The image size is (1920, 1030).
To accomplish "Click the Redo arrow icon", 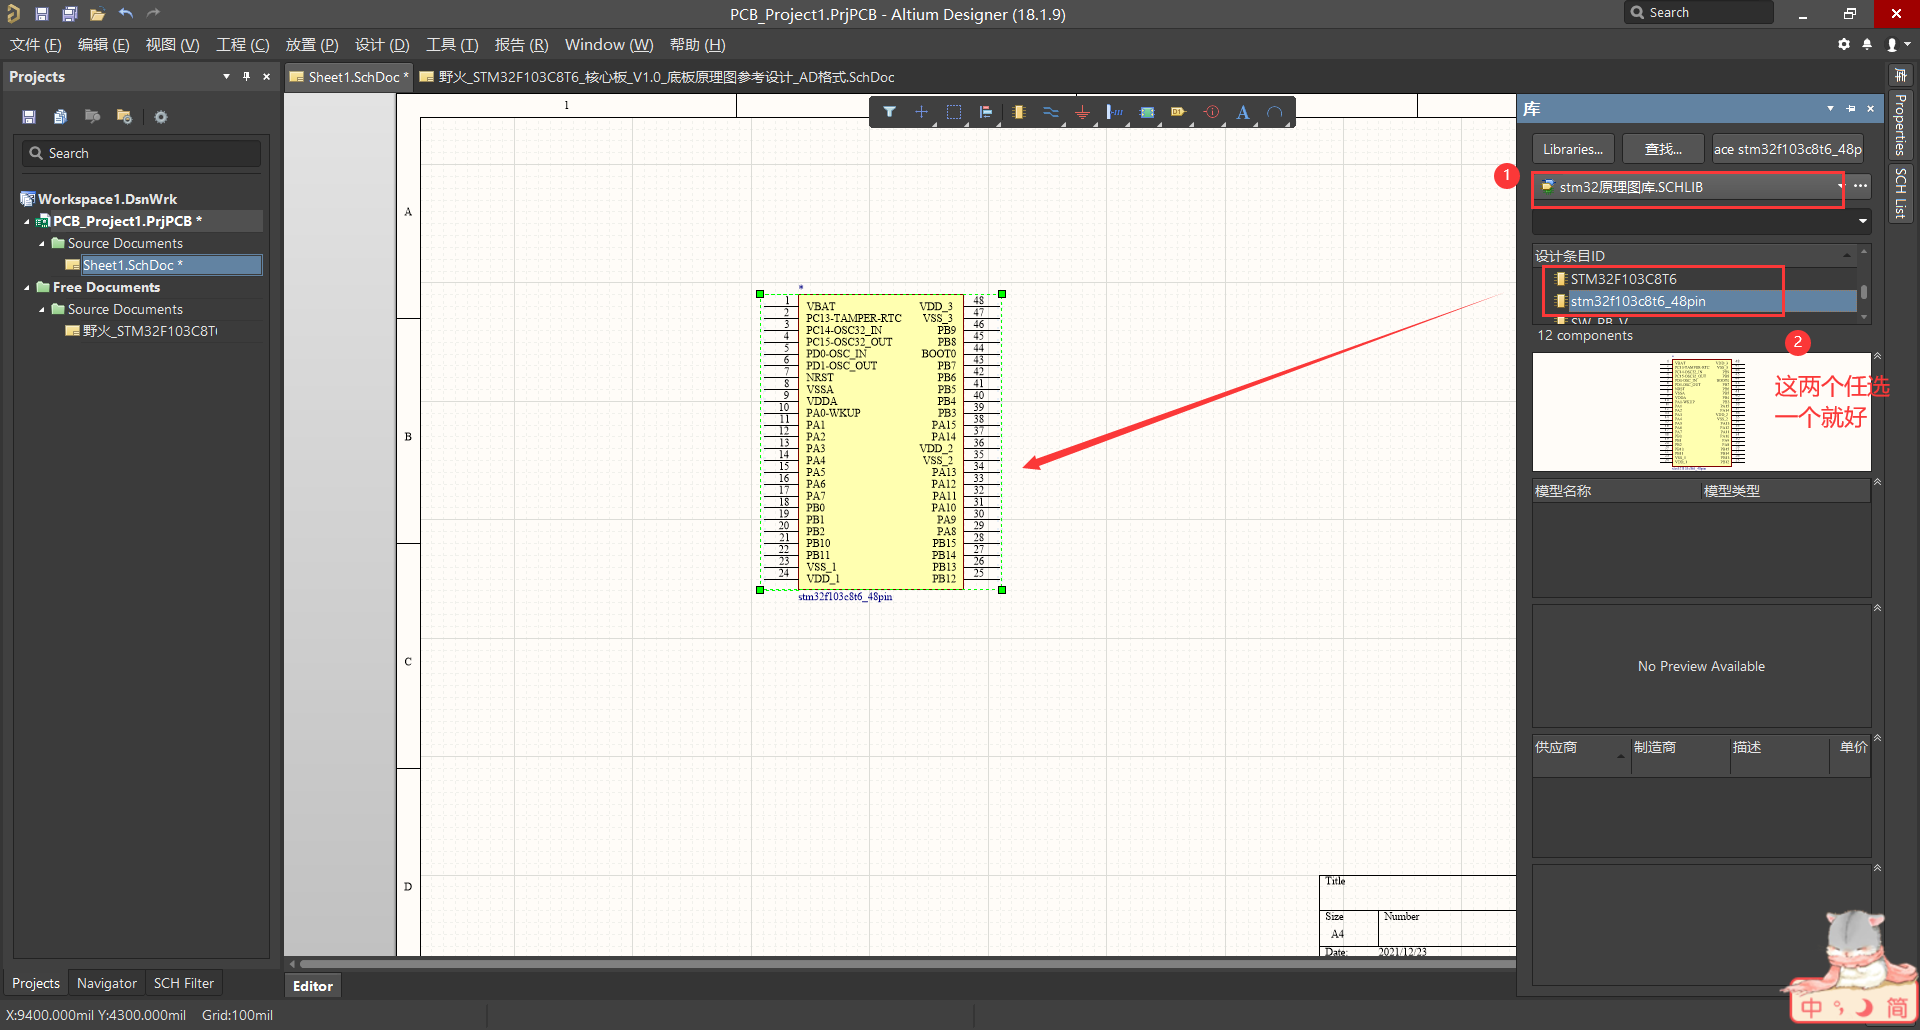I will tap(153, 14).
